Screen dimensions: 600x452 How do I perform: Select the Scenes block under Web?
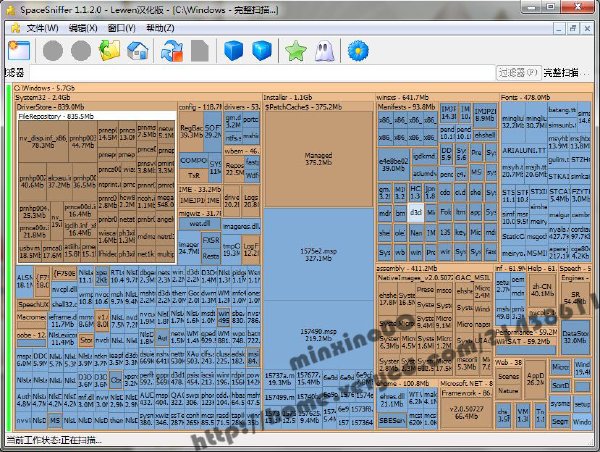coord(508,376)
